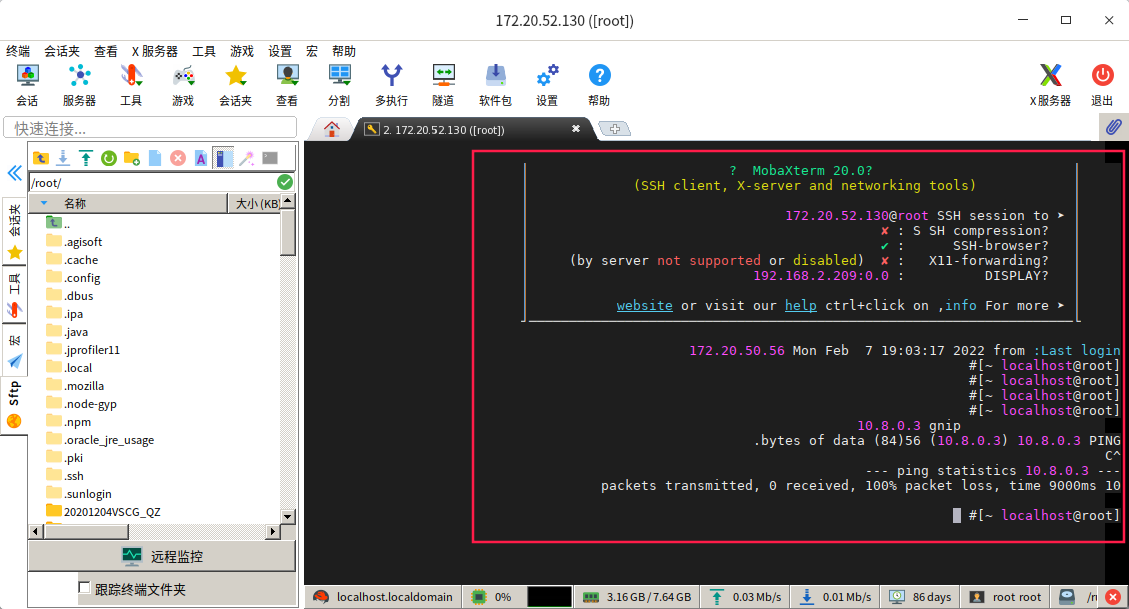Open the website link in terminal
This screenshot has width=1129, height=609.
coord(644,305)
